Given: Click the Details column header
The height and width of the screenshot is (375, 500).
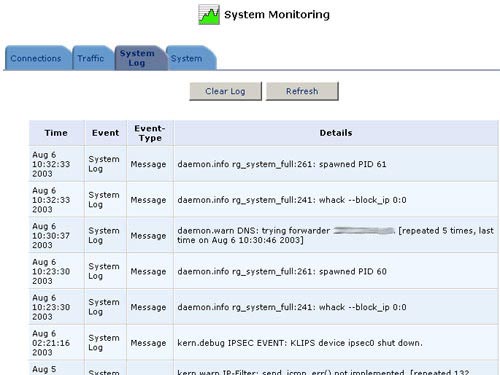Looking at the screenshot, I should [336, 133].
